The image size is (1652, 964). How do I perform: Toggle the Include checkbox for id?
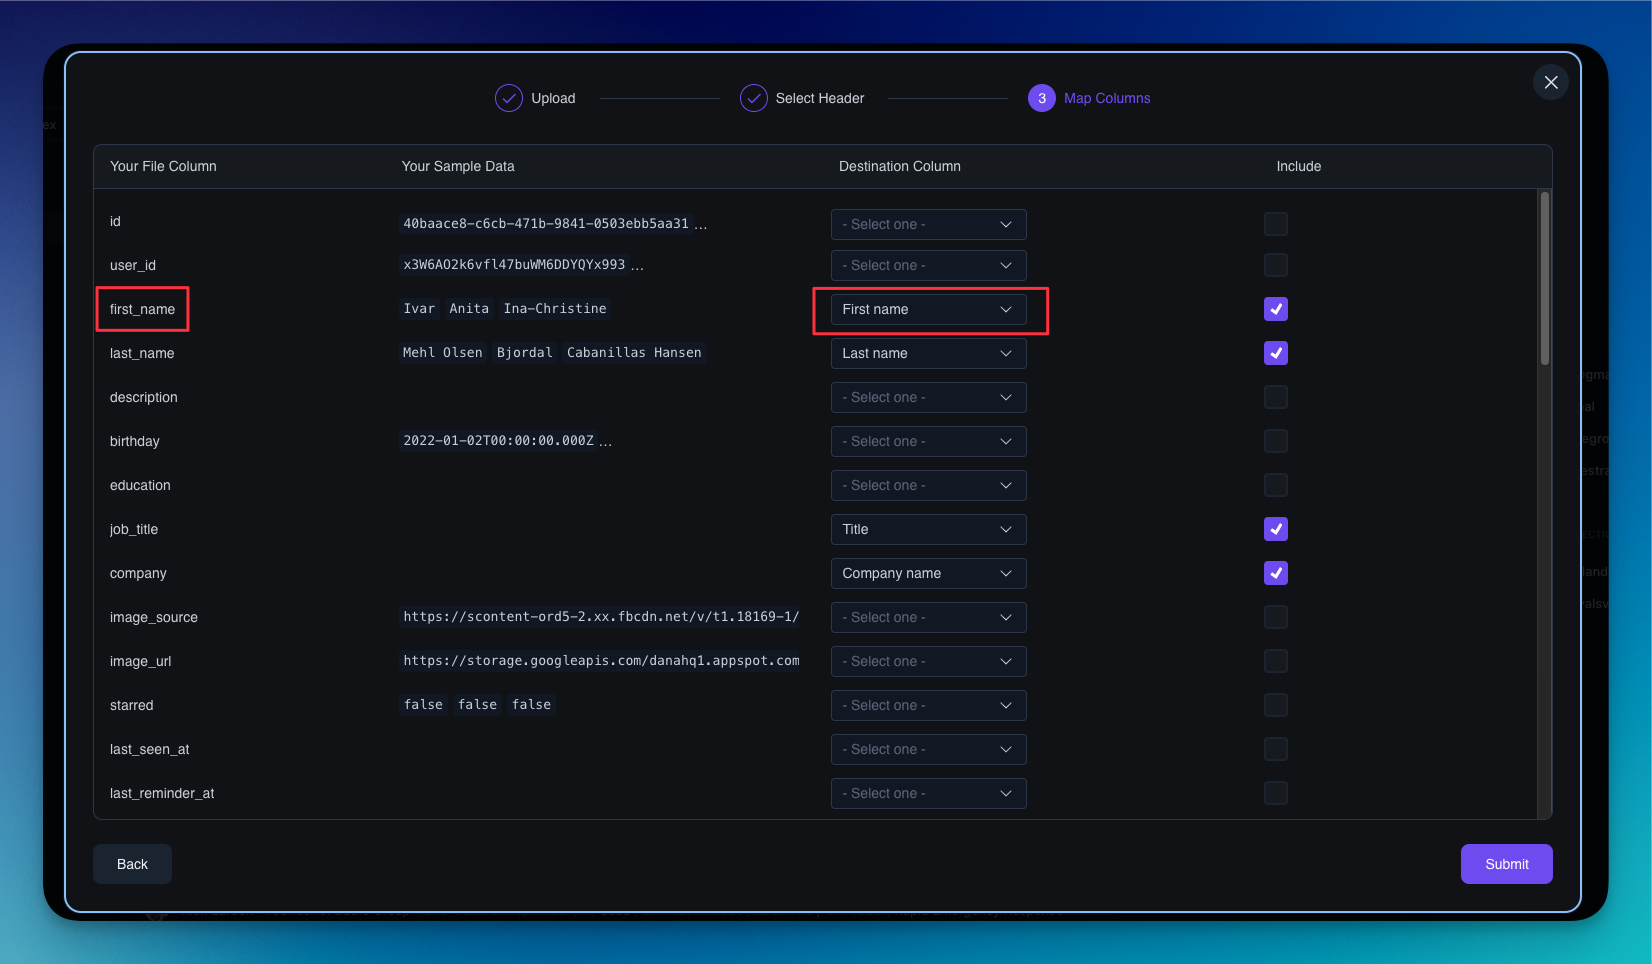[1276, 224]
